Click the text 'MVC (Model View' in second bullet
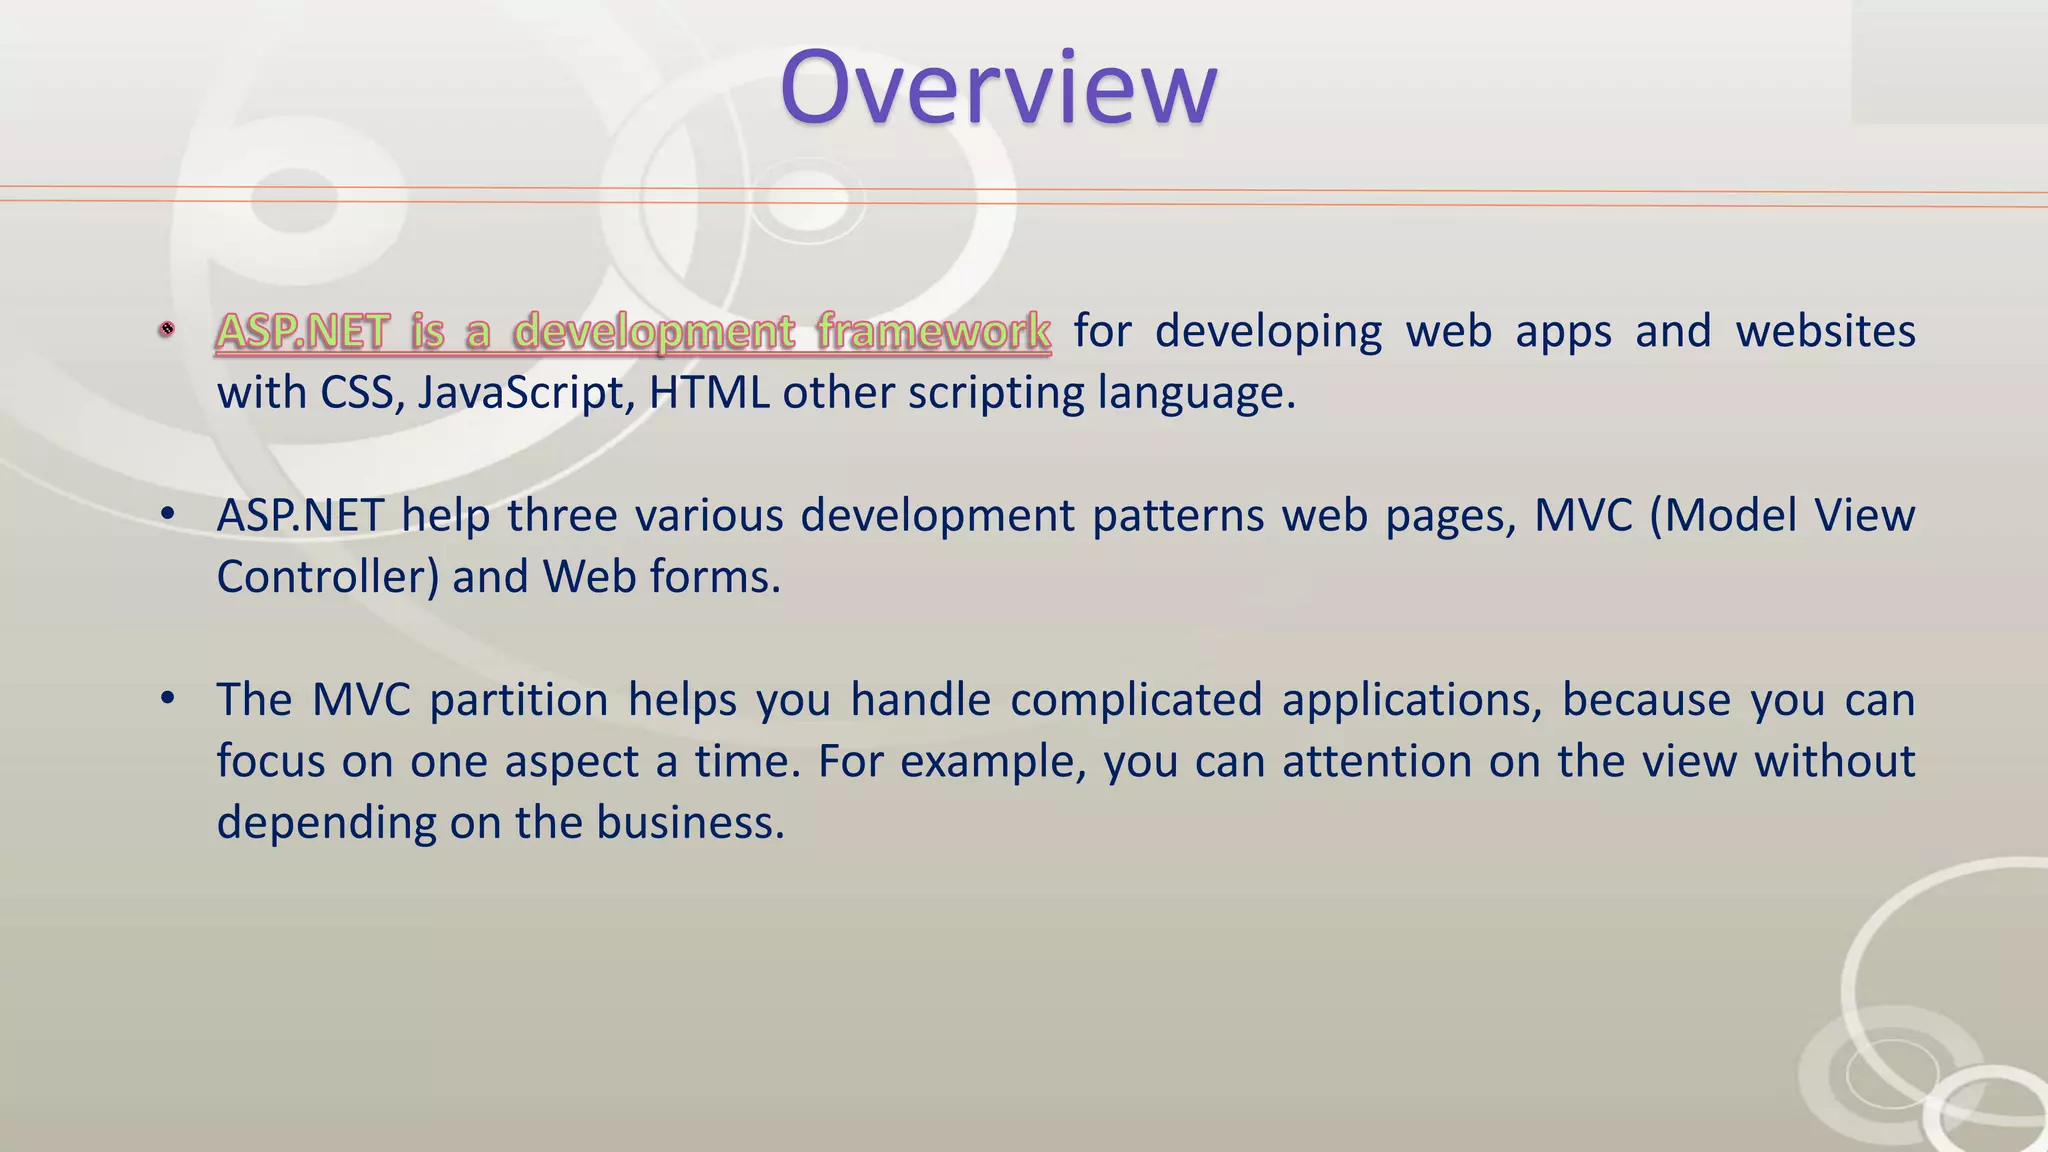Screen dimensions: 2048x1152 coord(1724,515)
